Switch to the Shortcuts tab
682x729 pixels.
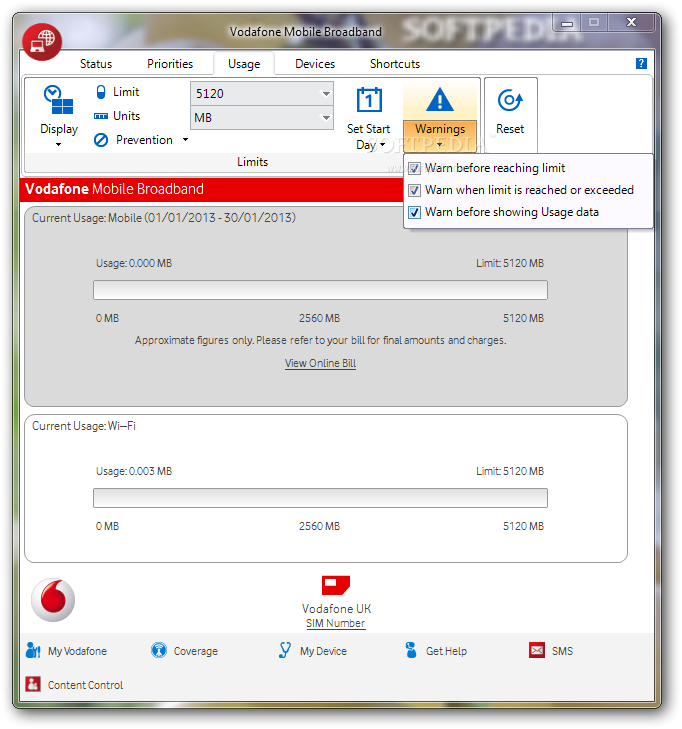(x=395, y=64)
